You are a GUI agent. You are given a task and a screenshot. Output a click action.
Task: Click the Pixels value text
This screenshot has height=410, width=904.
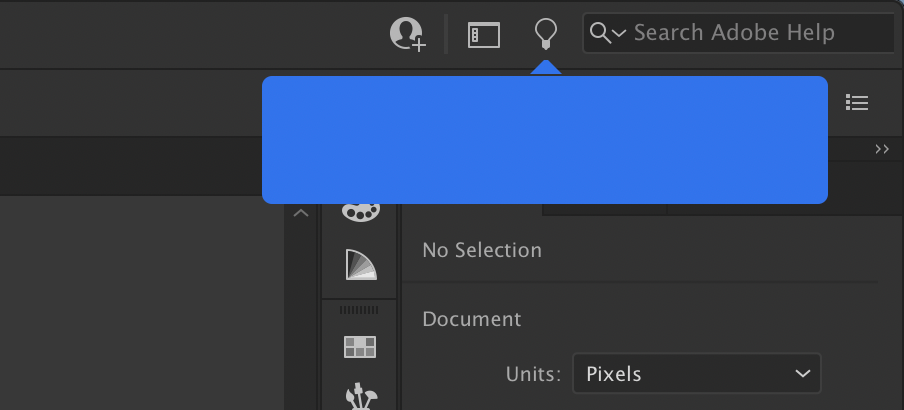(x=614, y=374)
